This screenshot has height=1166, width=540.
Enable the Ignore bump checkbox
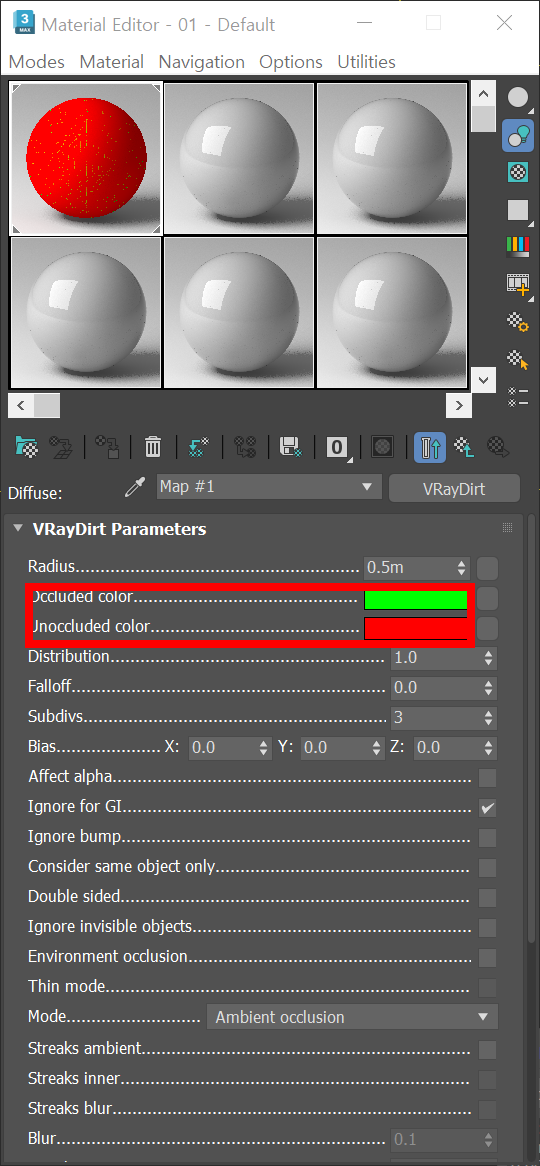(x=488, y=838)
